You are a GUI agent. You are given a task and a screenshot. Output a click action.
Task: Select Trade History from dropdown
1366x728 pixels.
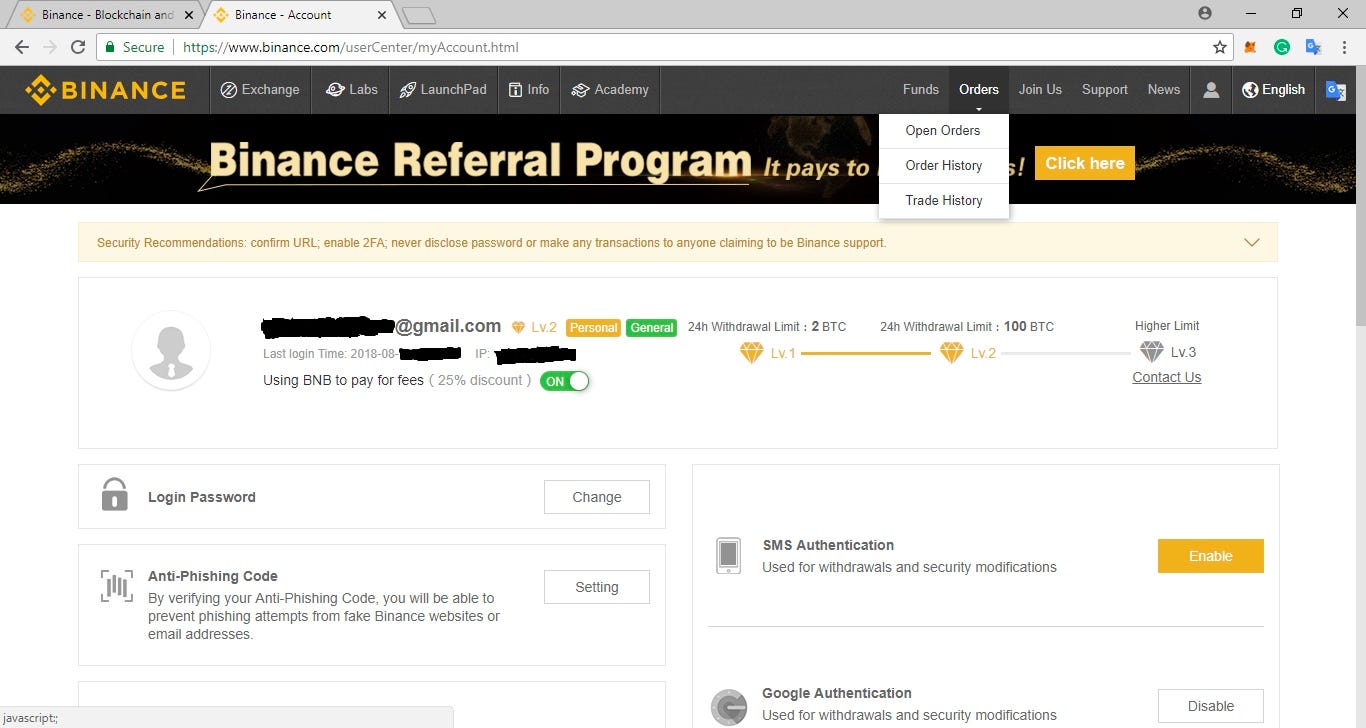pos(943,200)
